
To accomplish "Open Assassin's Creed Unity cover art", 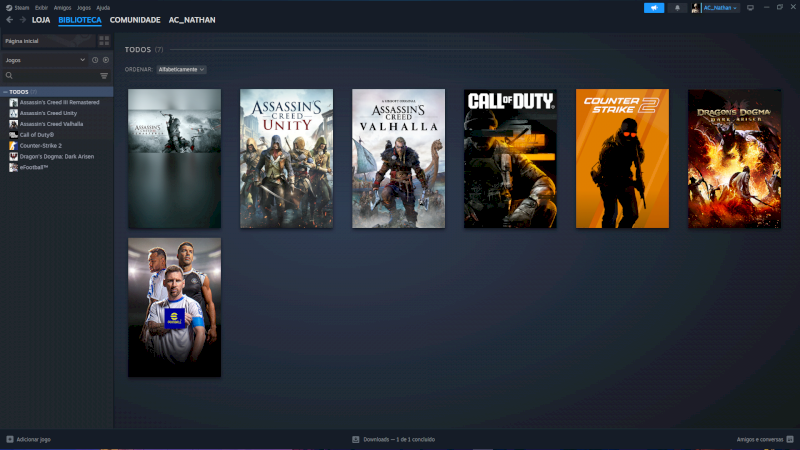I will pos(286,159).
